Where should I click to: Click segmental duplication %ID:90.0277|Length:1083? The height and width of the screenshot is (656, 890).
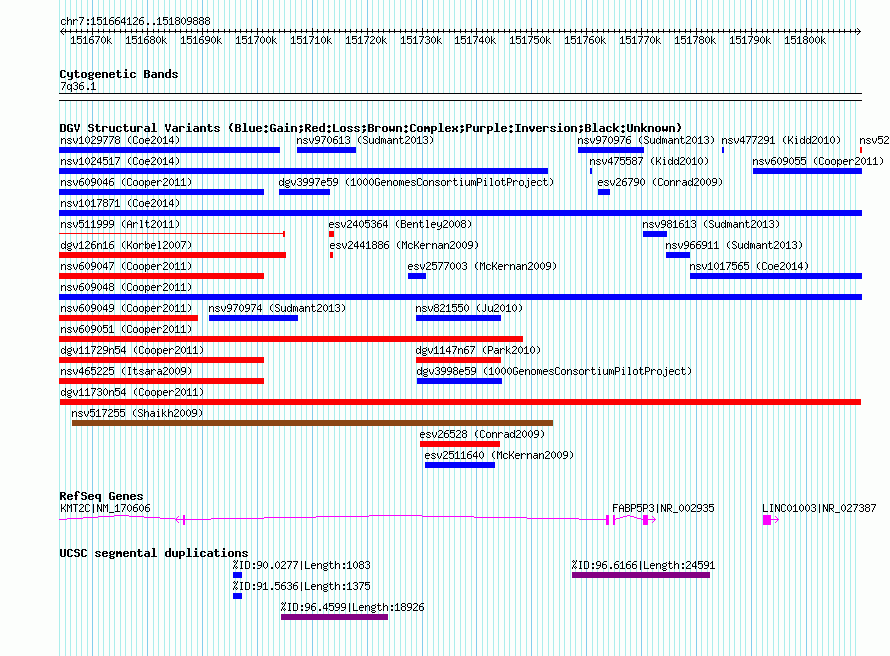tap(301, 565)
